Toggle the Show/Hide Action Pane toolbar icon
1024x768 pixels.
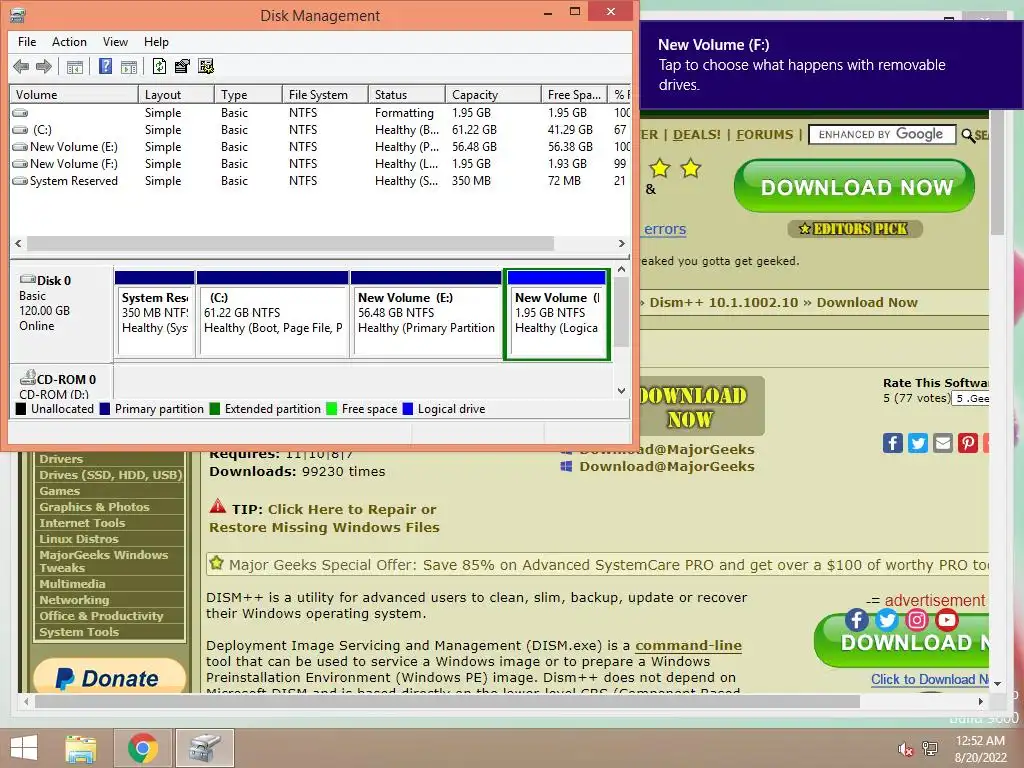point(129,66)
